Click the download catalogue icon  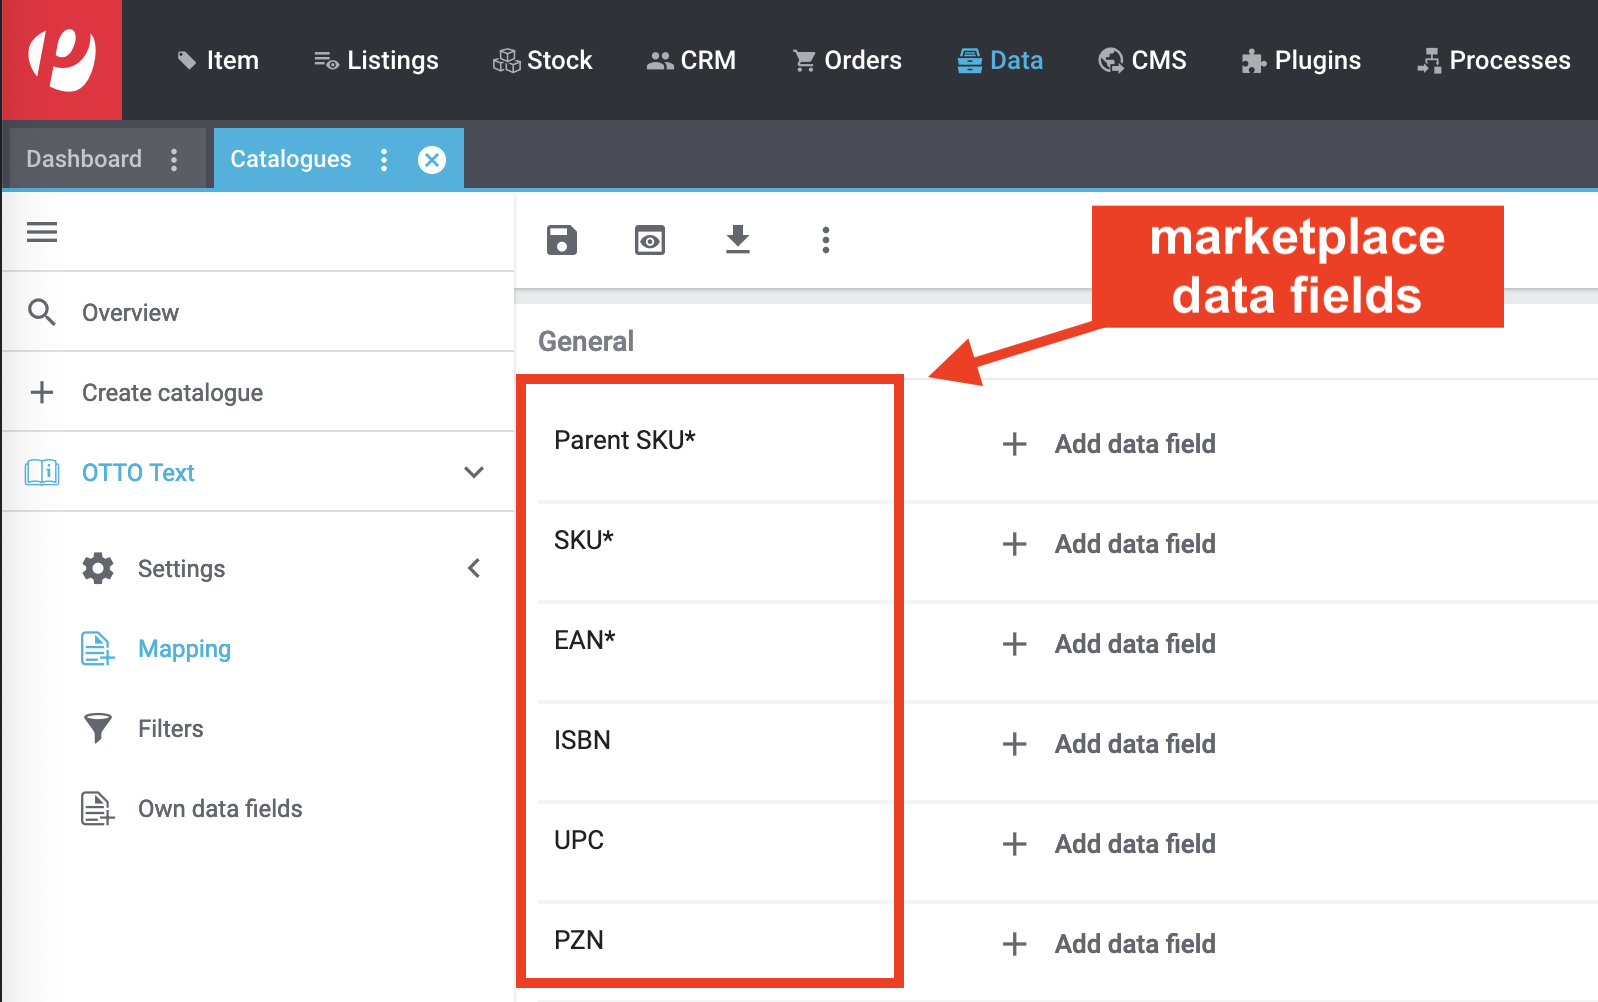point(738,240)
